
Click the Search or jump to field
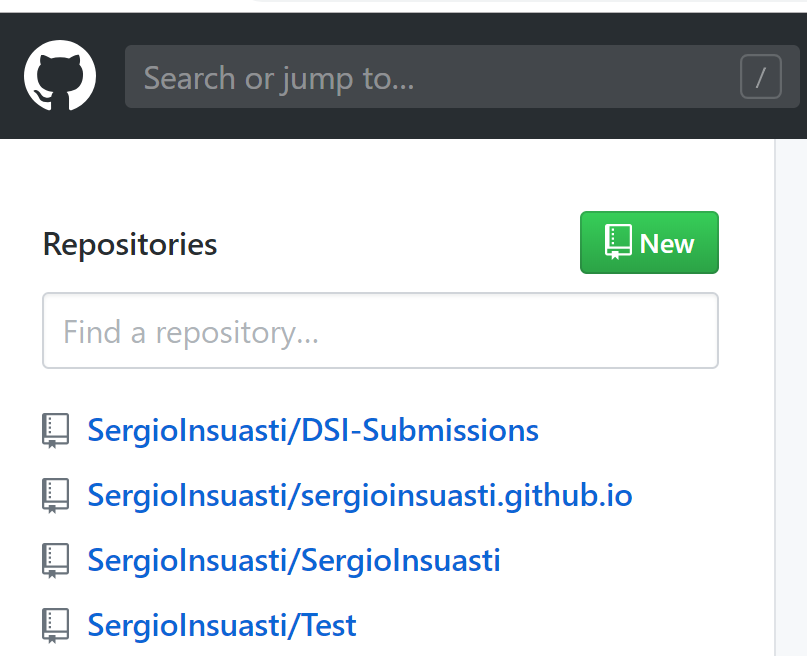point(400,77)
